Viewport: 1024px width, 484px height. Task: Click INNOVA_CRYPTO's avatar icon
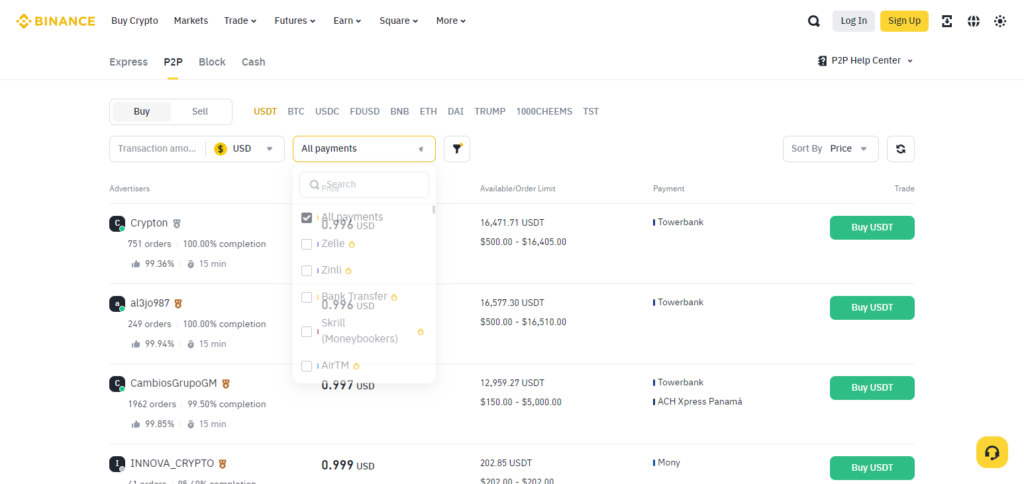tap(117, 464)
